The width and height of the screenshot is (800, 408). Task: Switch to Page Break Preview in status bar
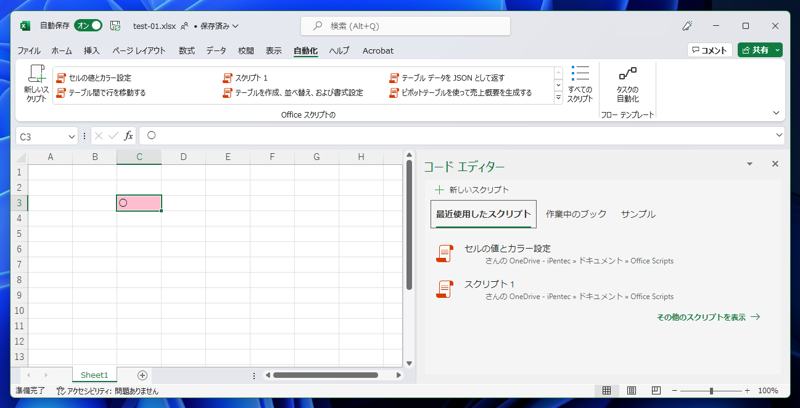click(x=657, y=391)
